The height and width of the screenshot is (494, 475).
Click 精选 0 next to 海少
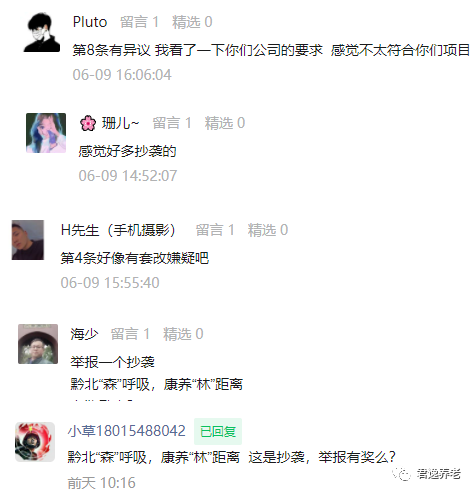point(183,334)
